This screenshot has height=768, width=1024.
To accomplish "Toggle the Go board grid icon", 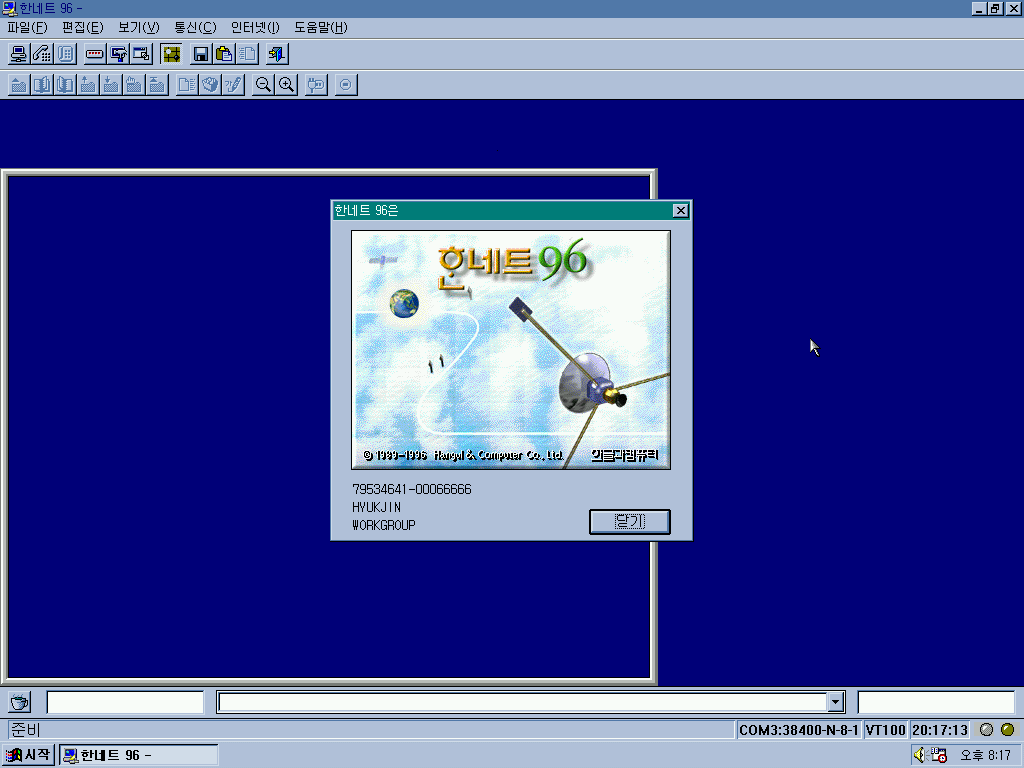I will (x=171, y=54).
